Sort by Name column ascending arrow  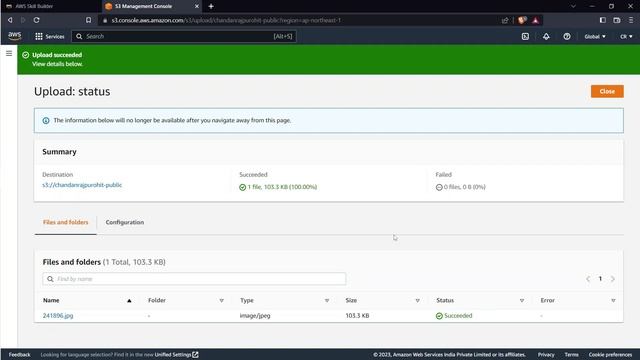point(129,300)
